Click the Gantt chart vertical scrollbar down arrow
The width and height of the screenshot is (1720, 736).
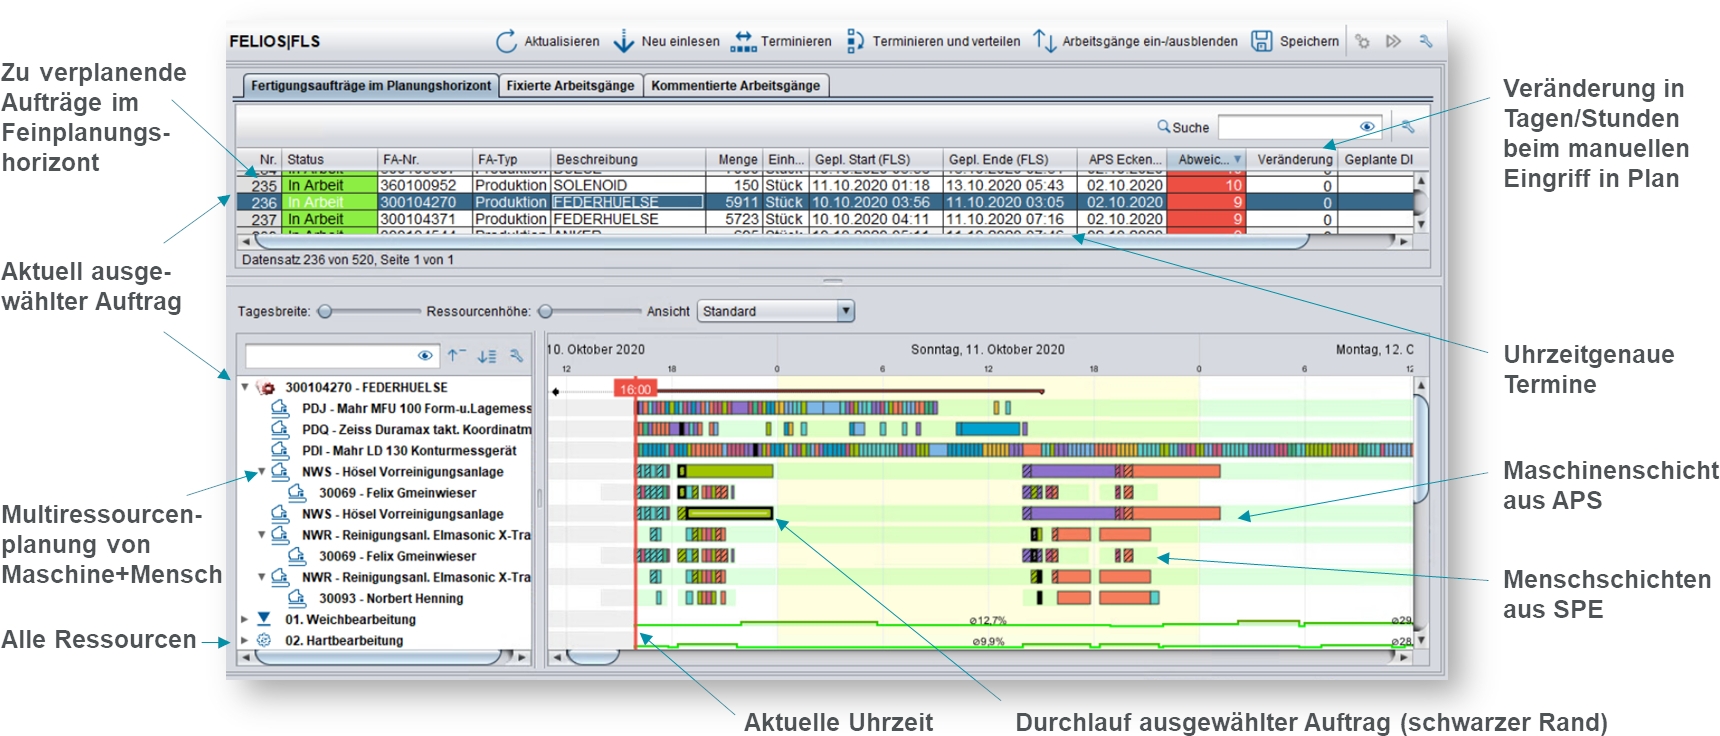pyautogui.click(x=1421, y=640)
